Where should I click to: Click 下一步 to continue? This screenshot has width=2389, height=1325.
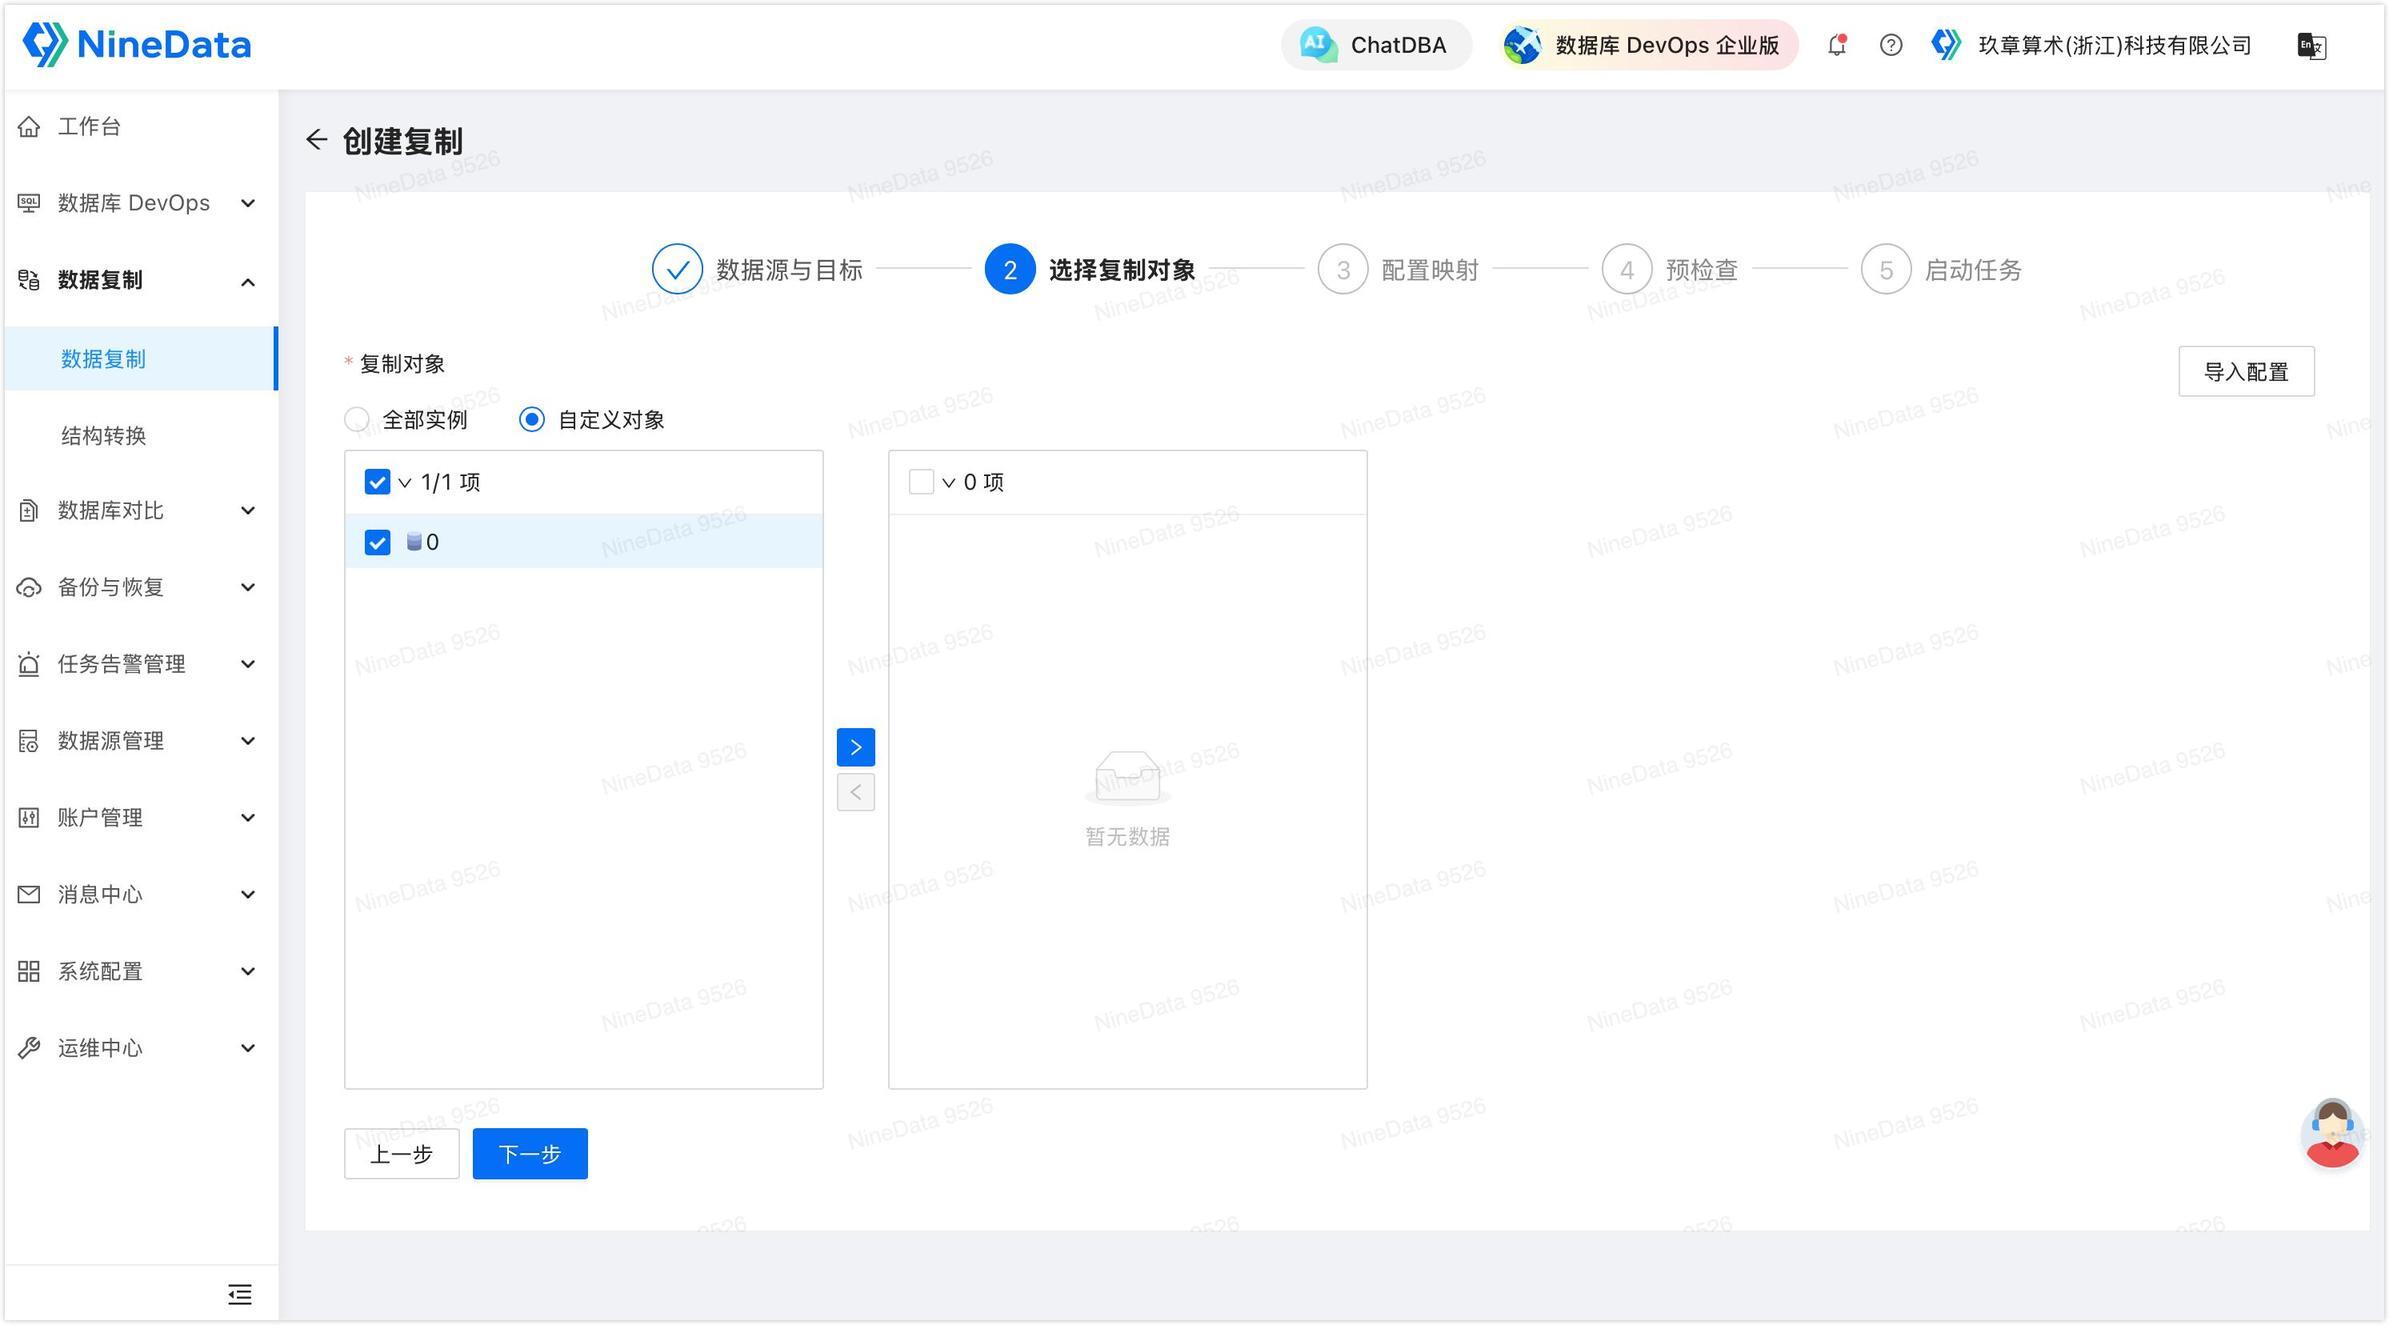[x=530, y=1154]
